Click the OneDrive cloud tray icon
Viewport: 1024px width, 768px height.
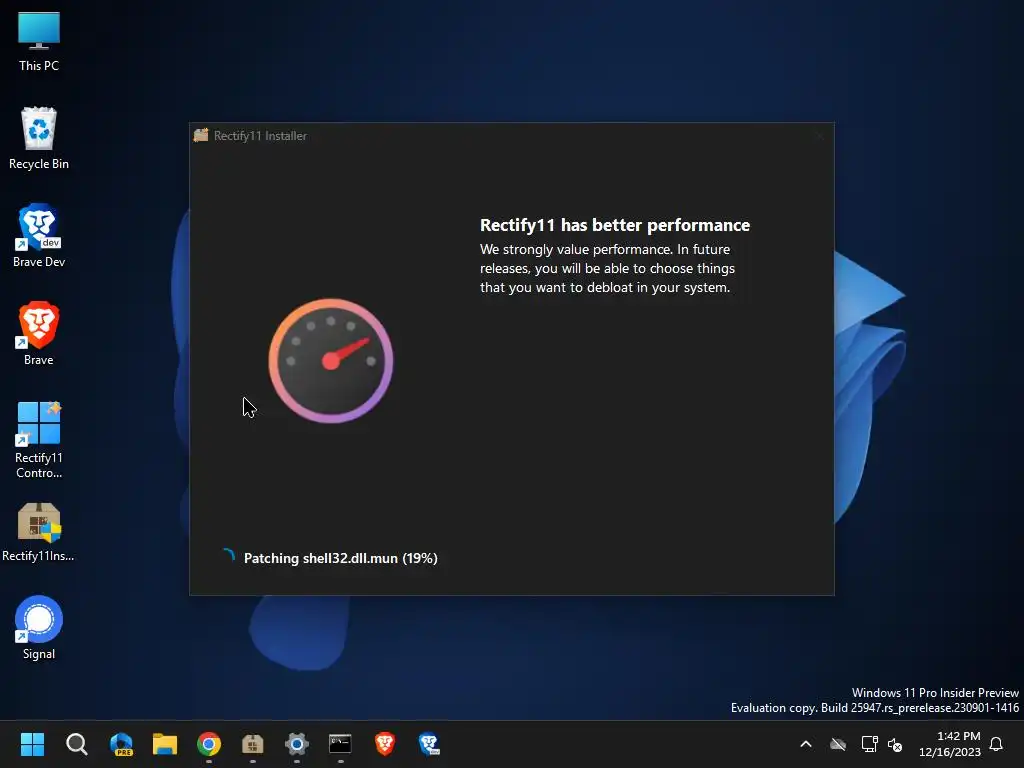point(838,744)
